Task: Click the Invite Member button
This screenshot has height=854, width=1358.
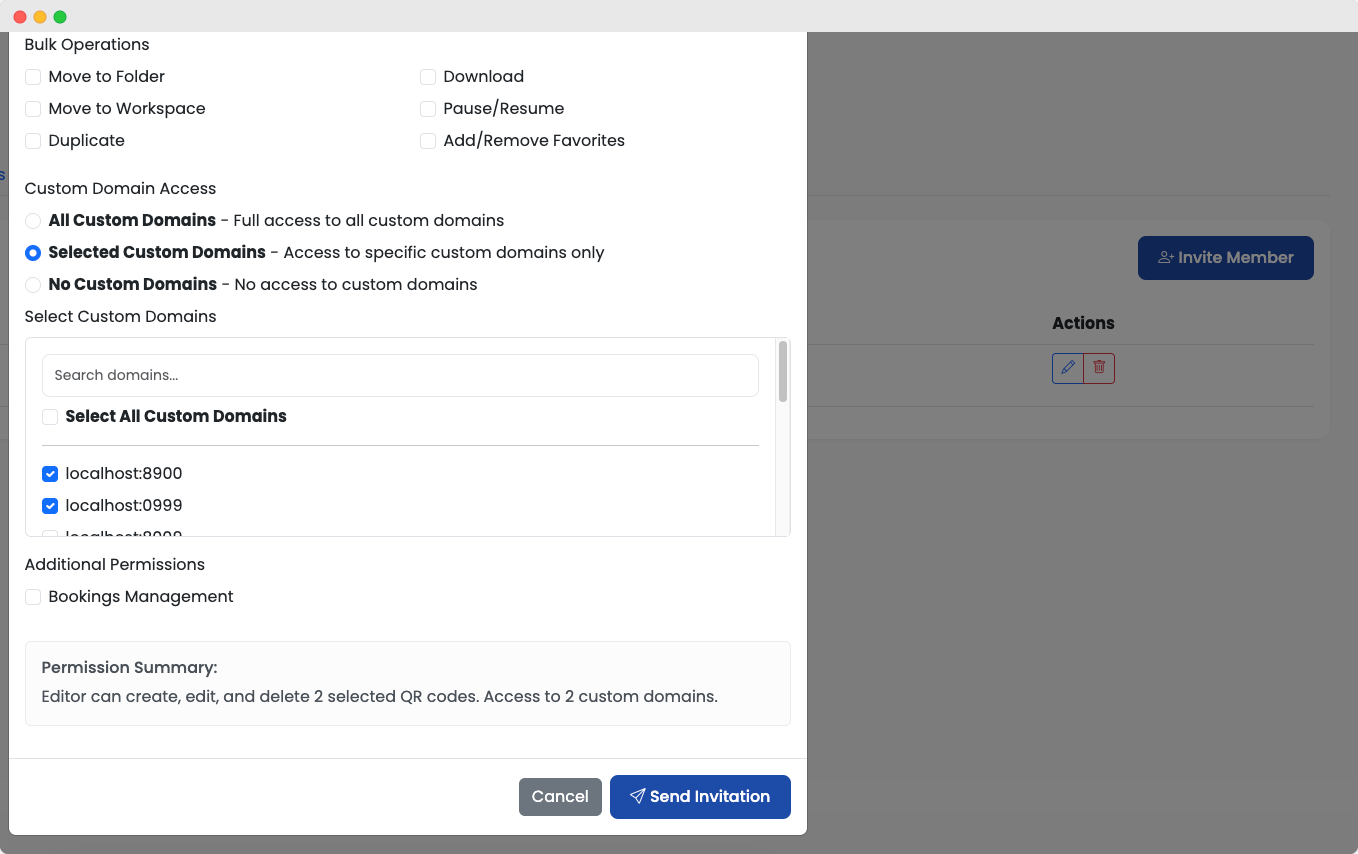Action: tap(1225, 258)
